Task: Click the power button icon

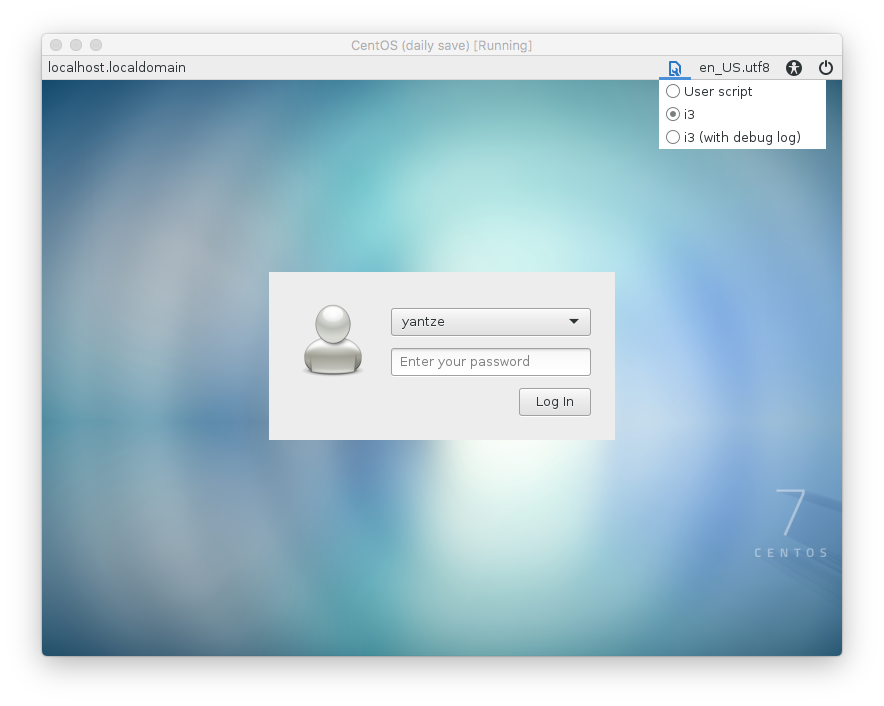Action: tap(825, 68)
